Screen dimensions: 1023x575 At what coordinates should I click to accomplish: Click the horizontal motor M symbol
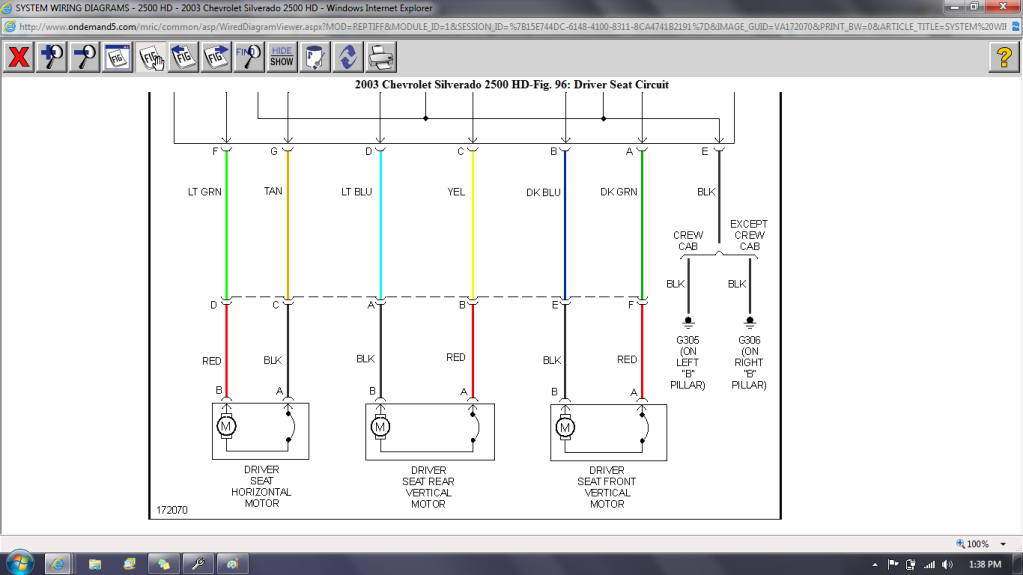(226, 426)
